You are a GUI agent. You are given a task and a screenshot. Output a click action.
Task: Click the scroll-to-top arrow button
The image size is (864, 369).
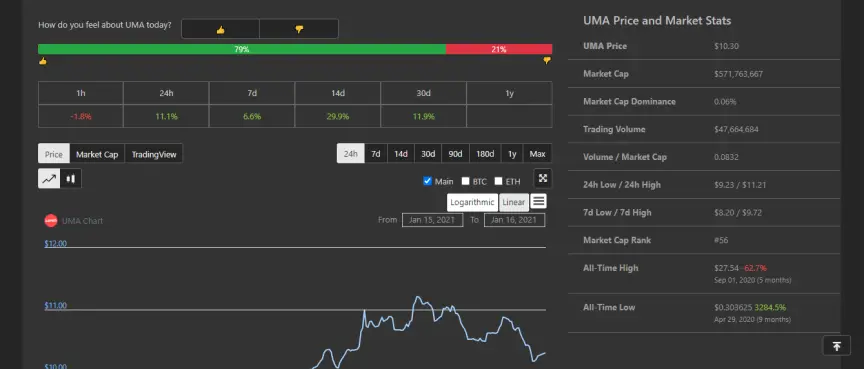click(x=836, y=346)
